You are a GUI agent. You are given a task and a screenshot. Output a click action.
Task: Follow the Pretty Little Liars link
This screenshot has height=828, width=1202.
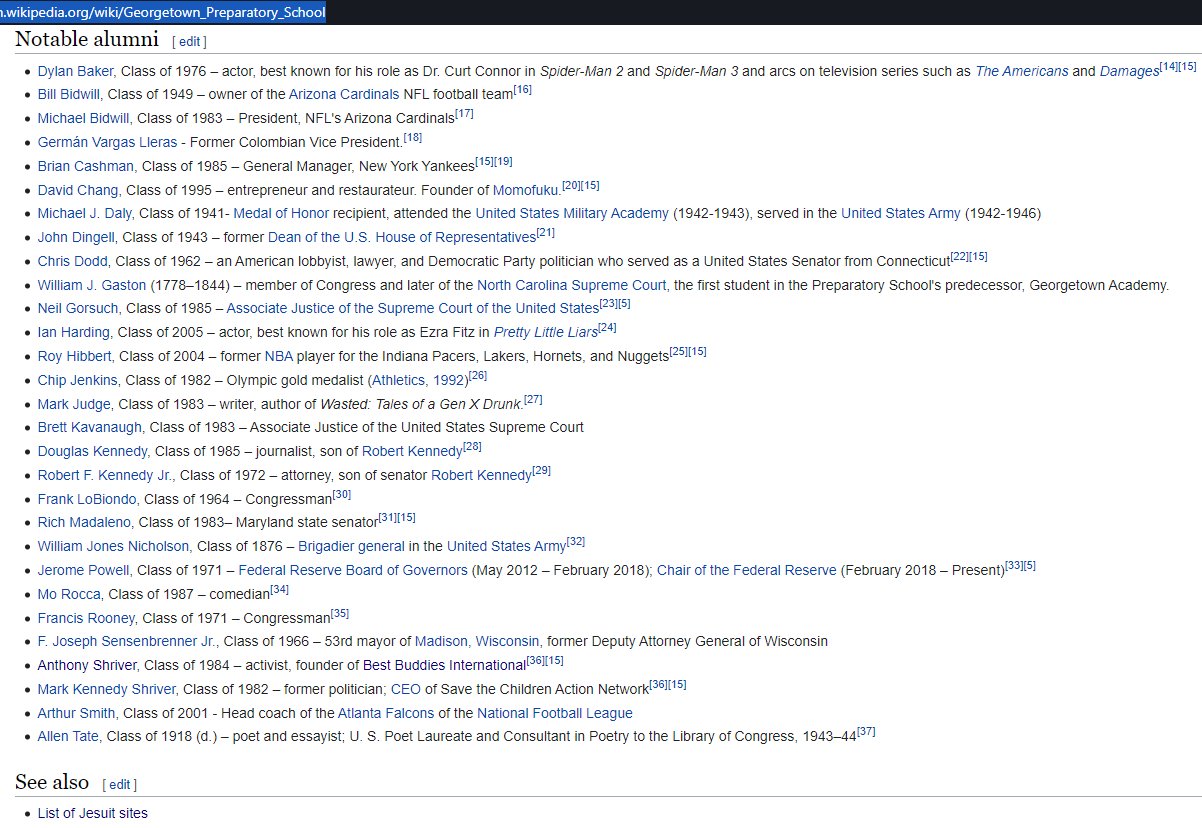(546, 332)
